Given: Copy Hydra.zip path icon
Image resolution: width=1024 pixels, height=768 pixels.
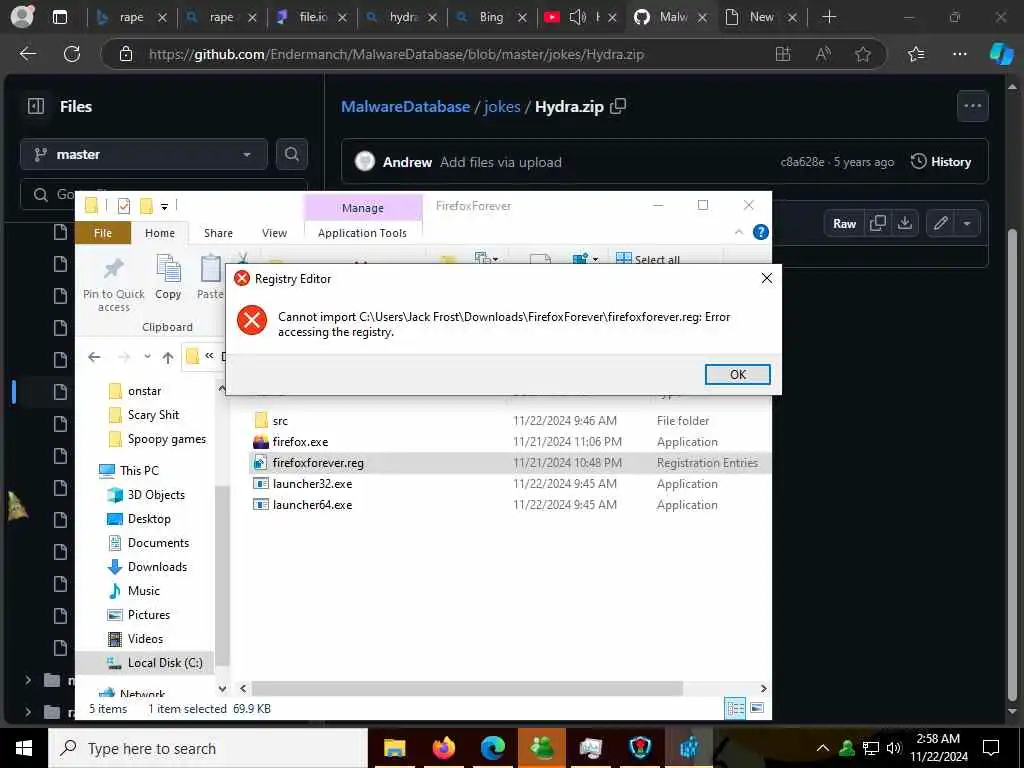Looking at the screenshot, I should click(617, 106).
